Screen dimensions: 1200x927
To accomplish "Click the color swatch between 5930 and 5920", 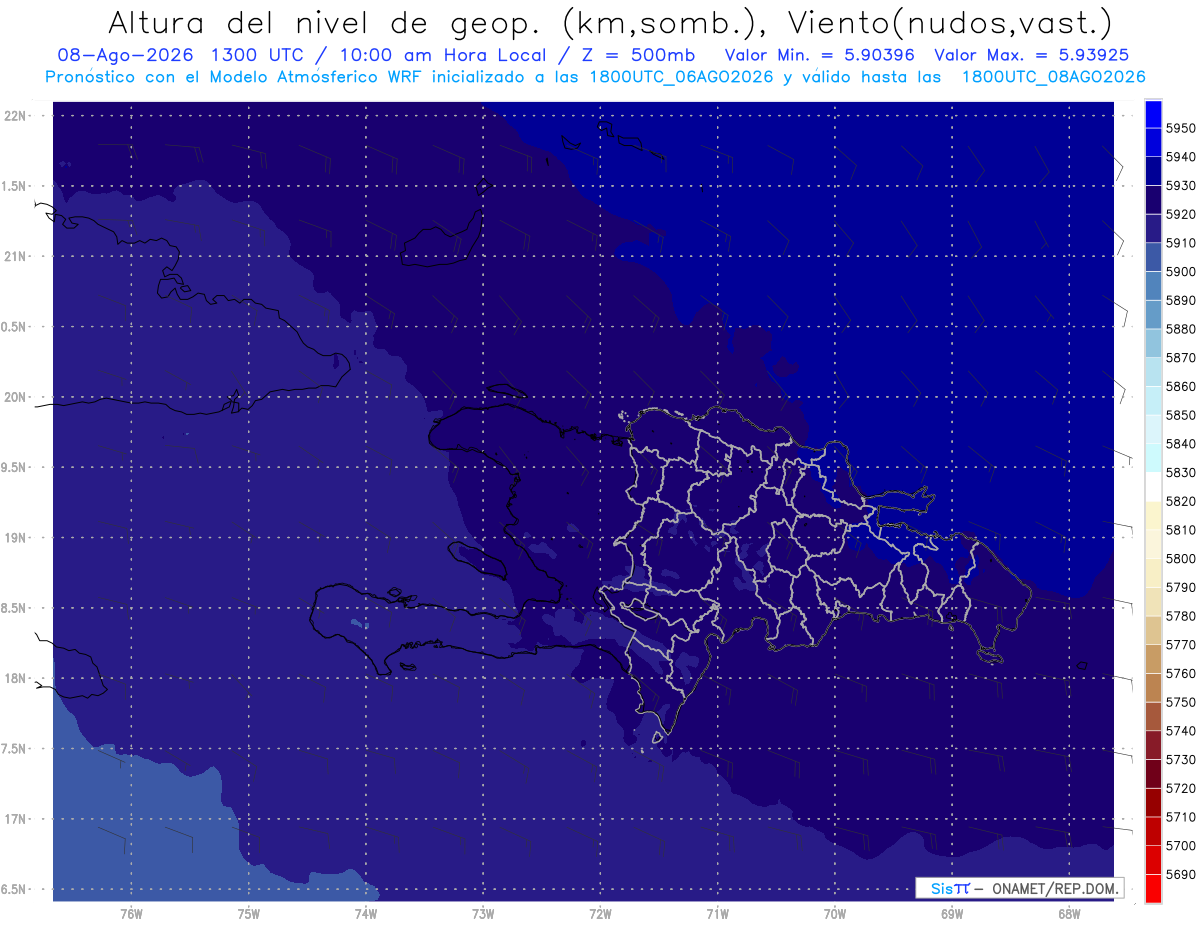I will click(1153, 199).
